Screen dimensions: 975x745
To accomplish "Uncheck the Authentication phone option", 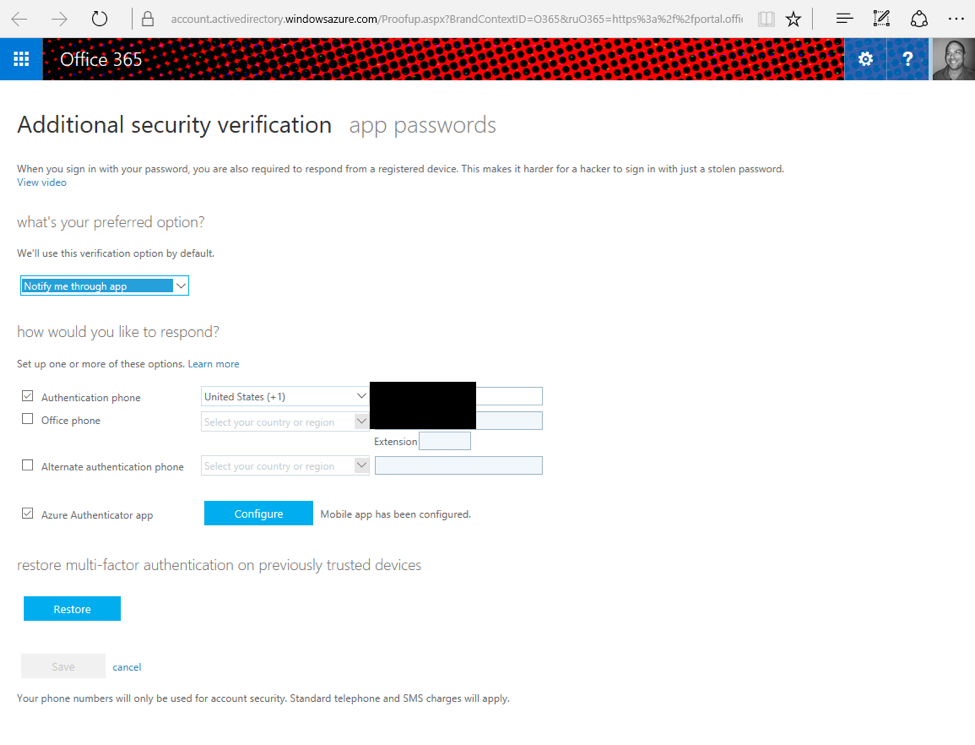I will pos(28,395).
